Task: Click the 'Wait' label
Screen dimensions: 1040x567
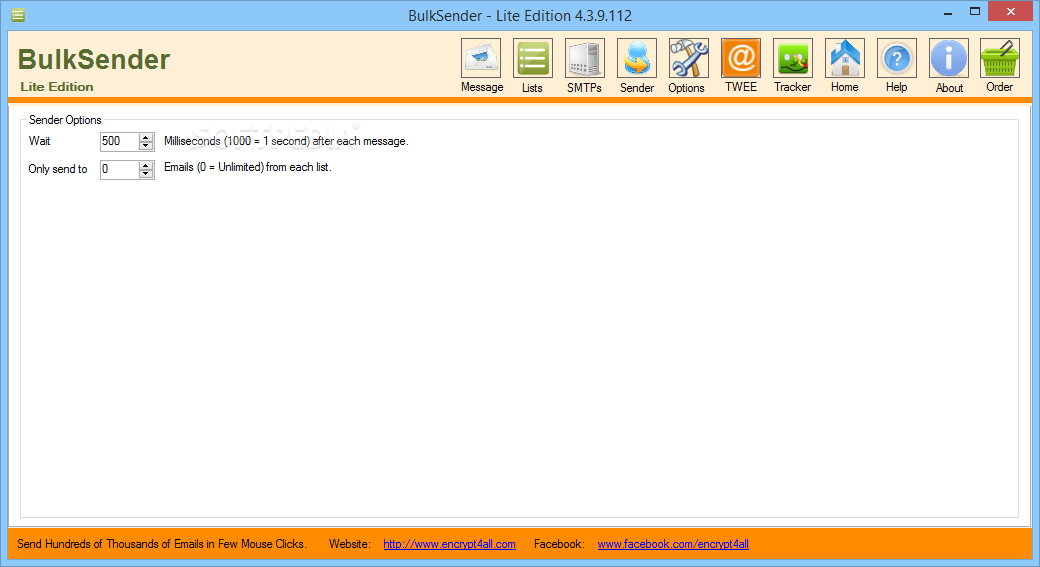Action: click(39, 141)
